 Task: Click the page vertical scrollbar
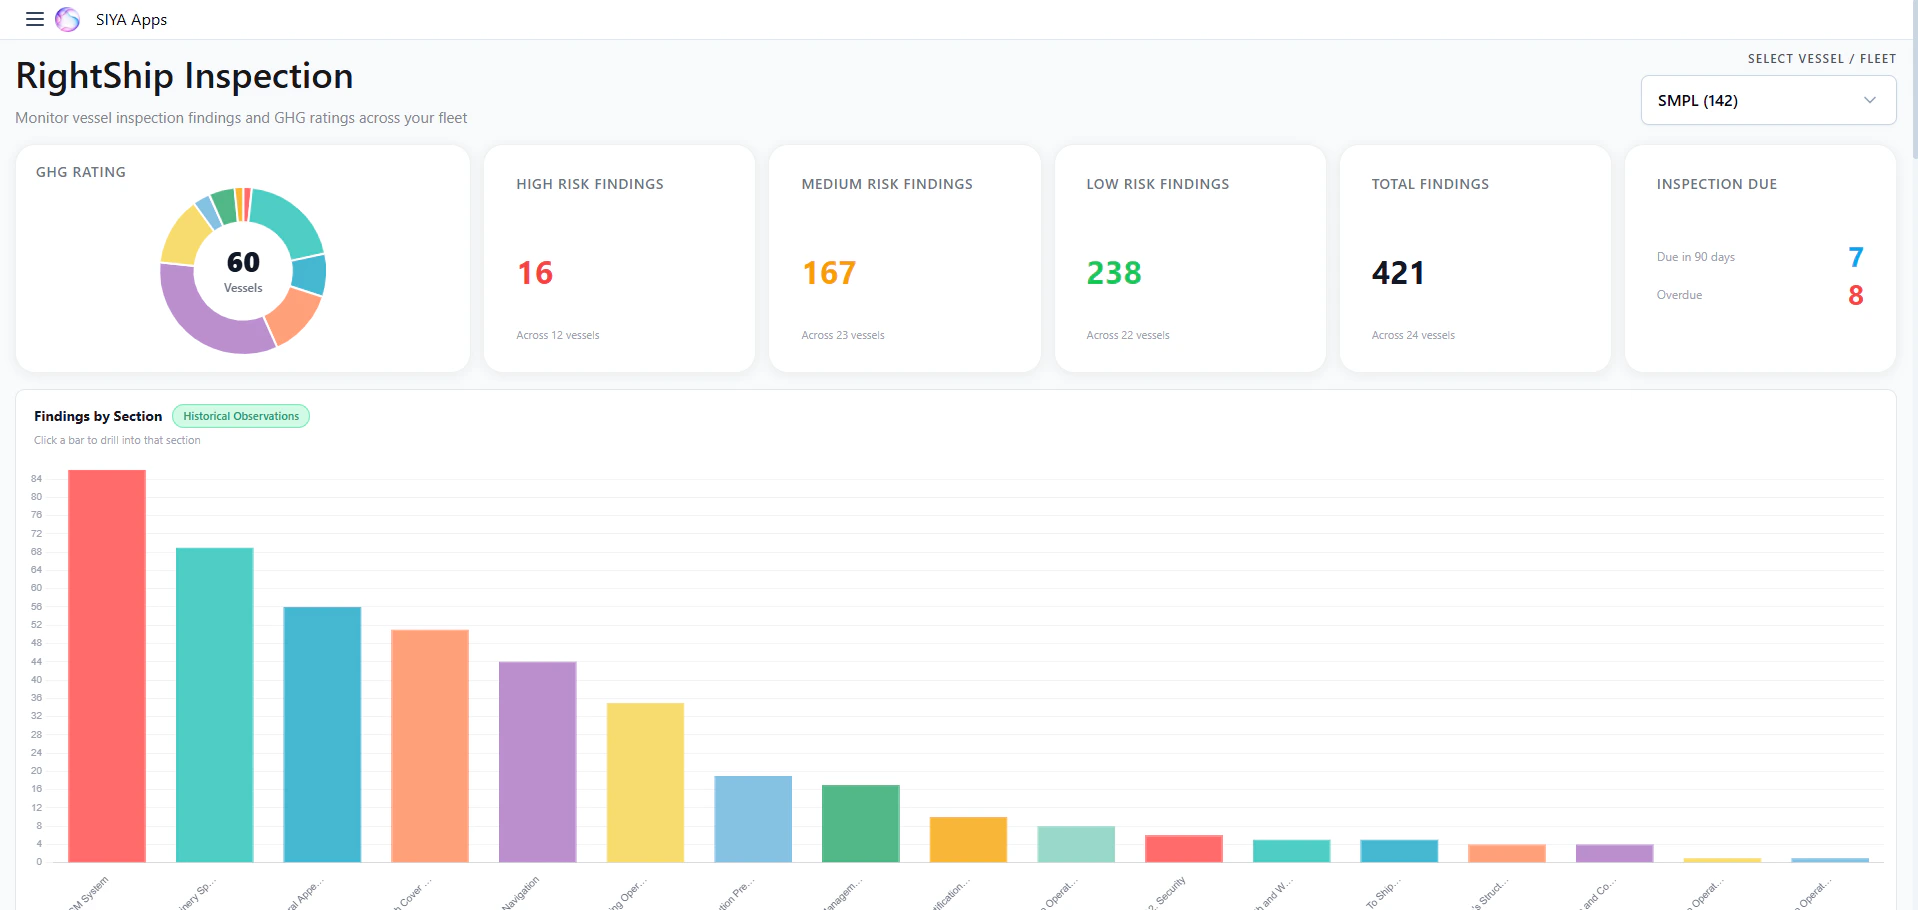coord(1914,80)
